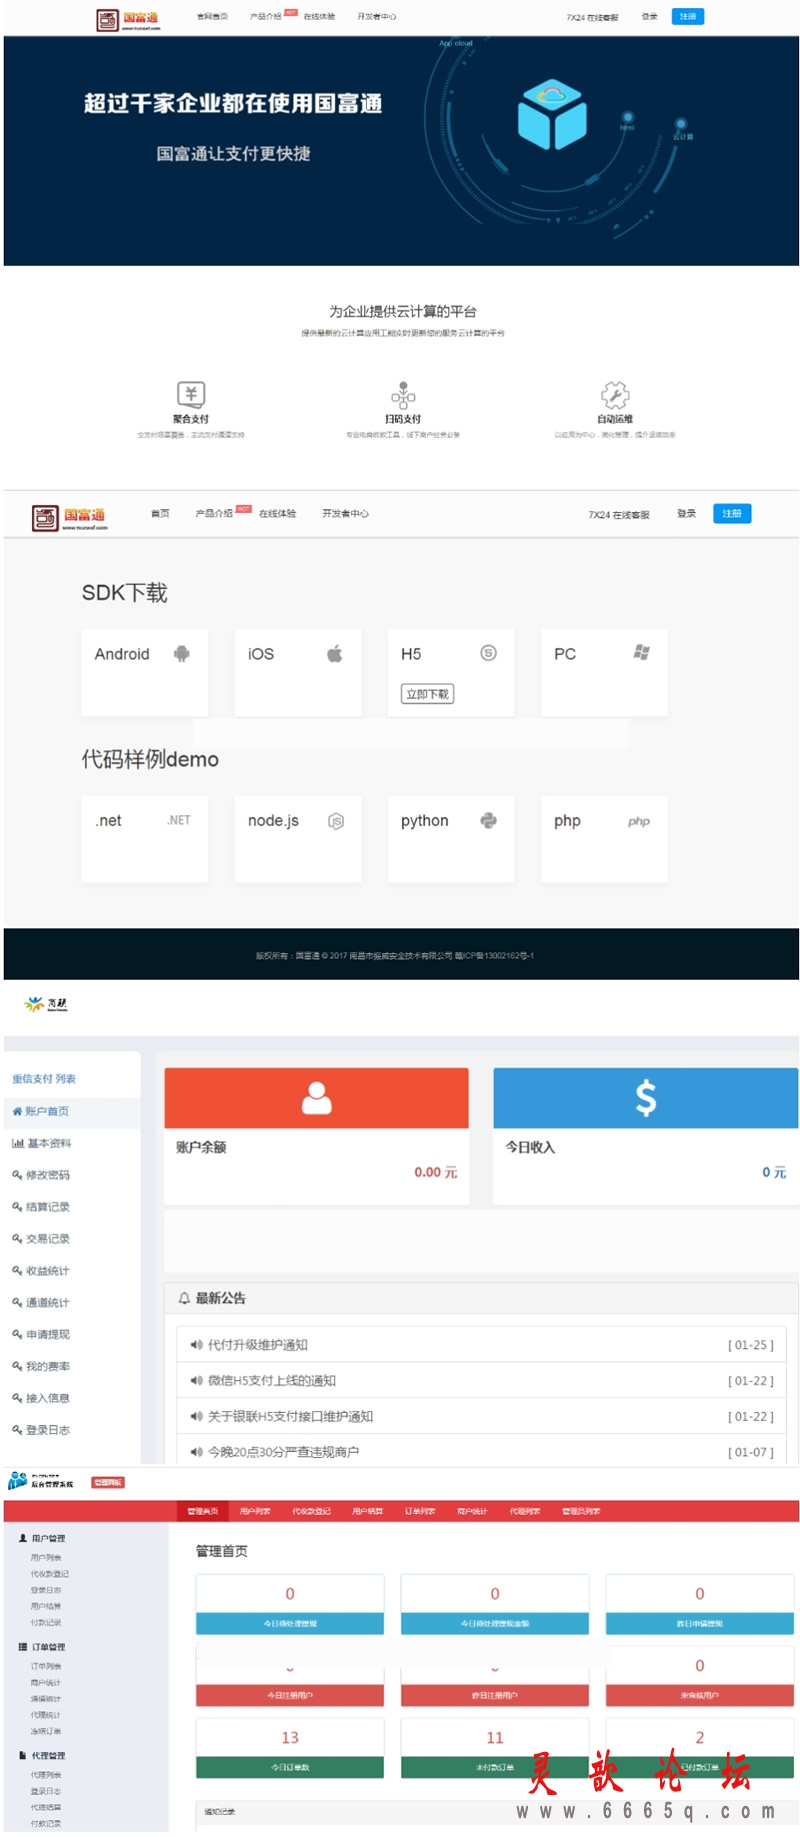Click the 聚合支付 yen icon

point(191,394)
